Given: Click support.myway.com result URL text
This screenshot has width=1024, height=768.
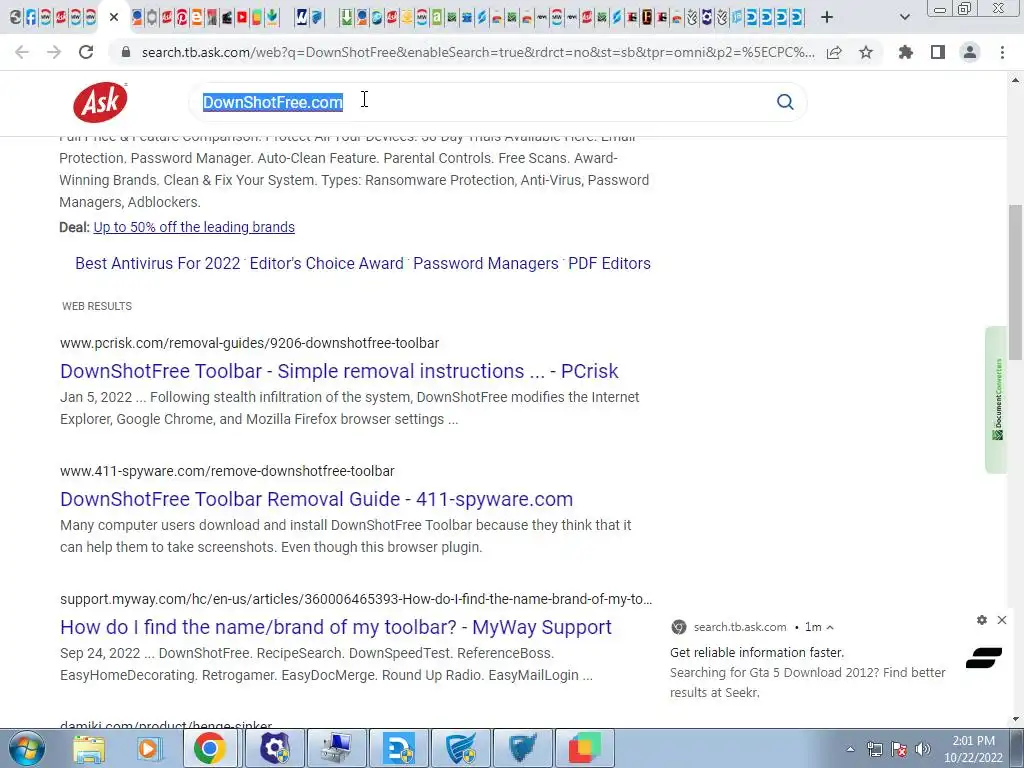Looking at the screenshot, I should click(356, 599).
